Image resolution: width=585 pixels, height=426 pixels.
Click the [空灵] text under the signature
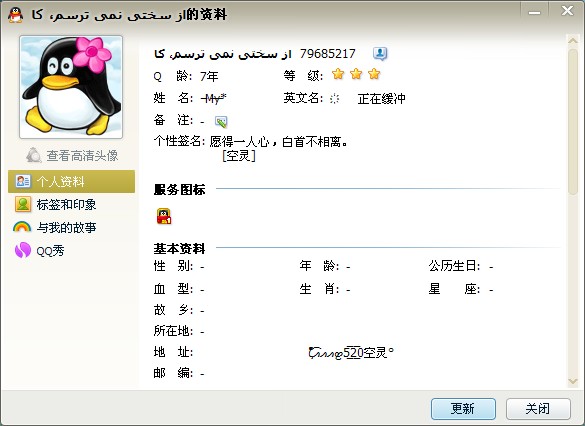[239, 156]
